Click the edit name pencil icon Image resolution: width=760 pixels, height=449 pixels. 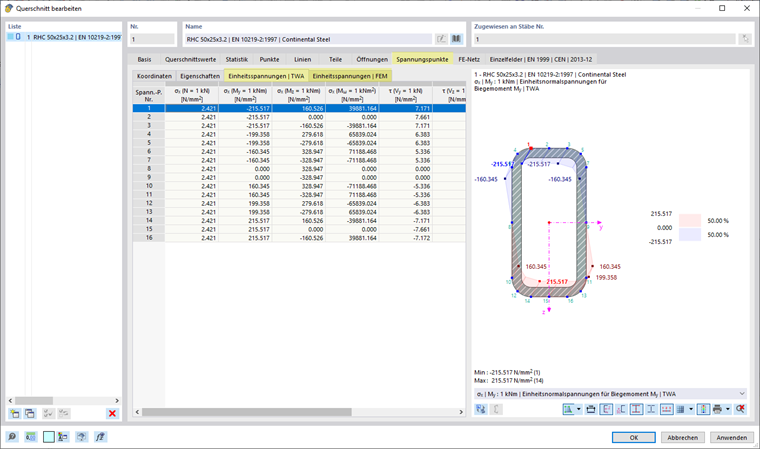pyautogui.click(x=442, y=39)
